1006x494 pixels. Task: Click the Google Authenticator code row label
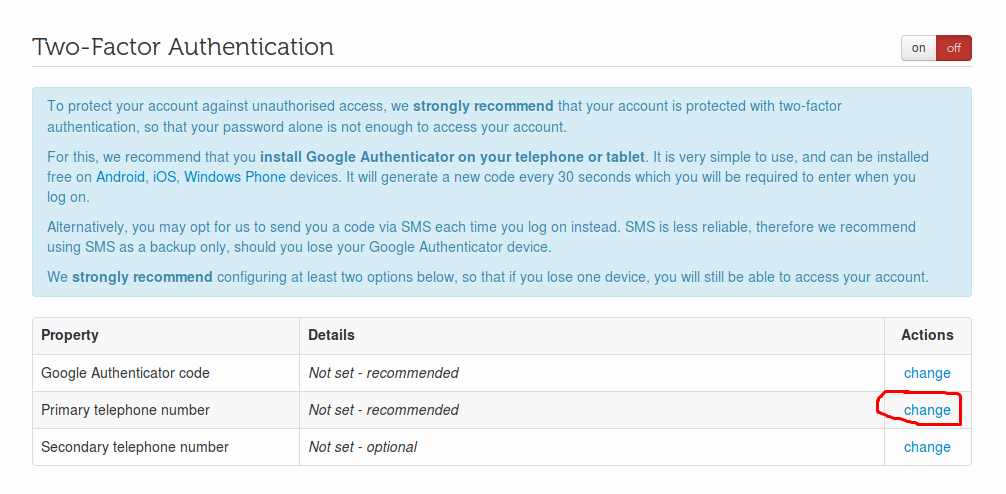pos(125,373)
